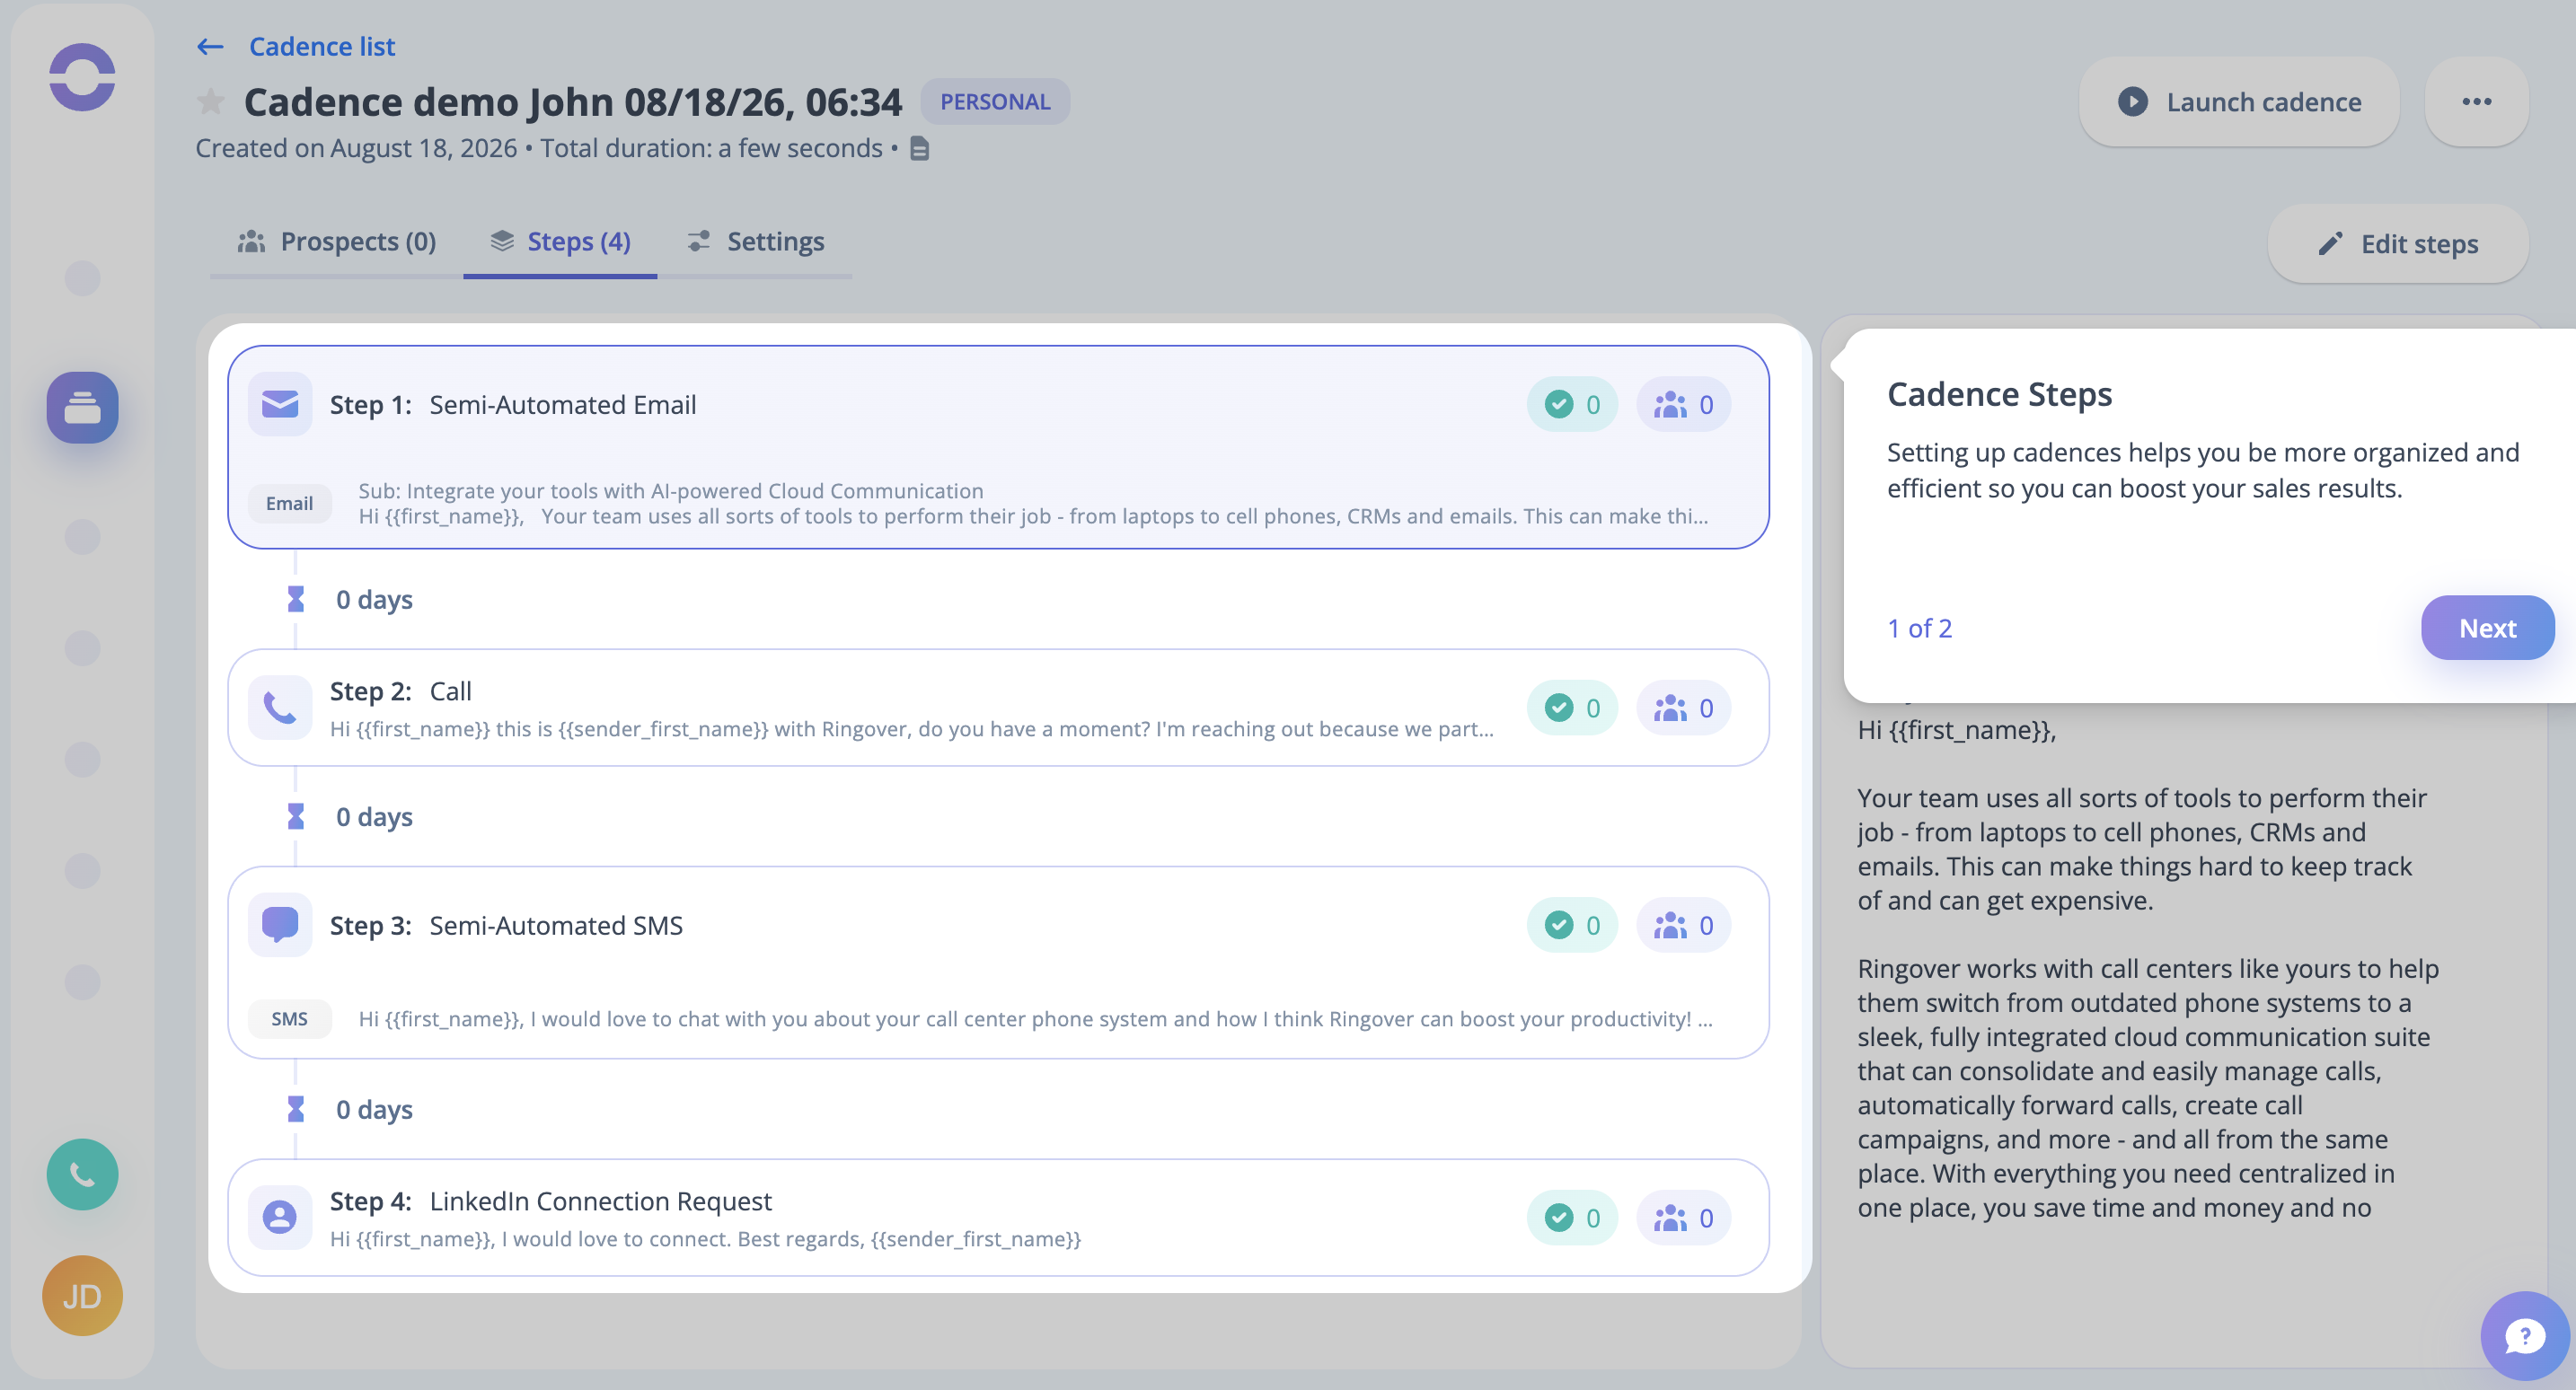Image resolution: width=2576 pixels, height=1390 pixels.
Task: Open the three-dot more options menu
Action: tap(2476, 102)
